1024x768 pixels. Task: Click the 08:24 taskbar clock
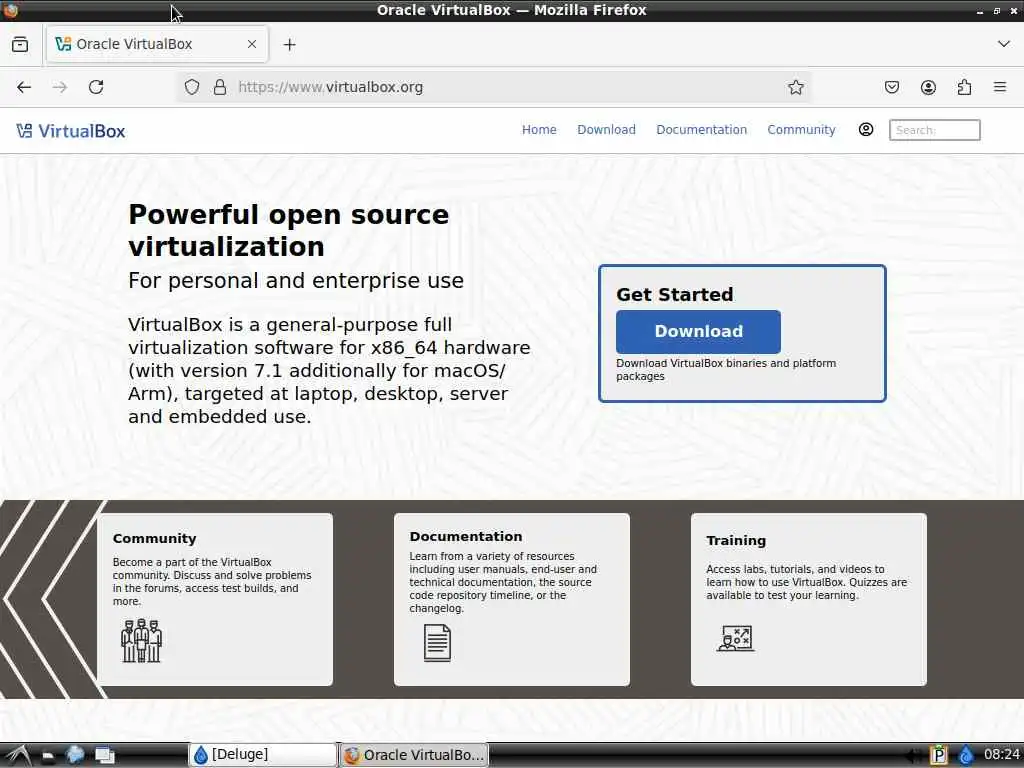click(1001, 755)
